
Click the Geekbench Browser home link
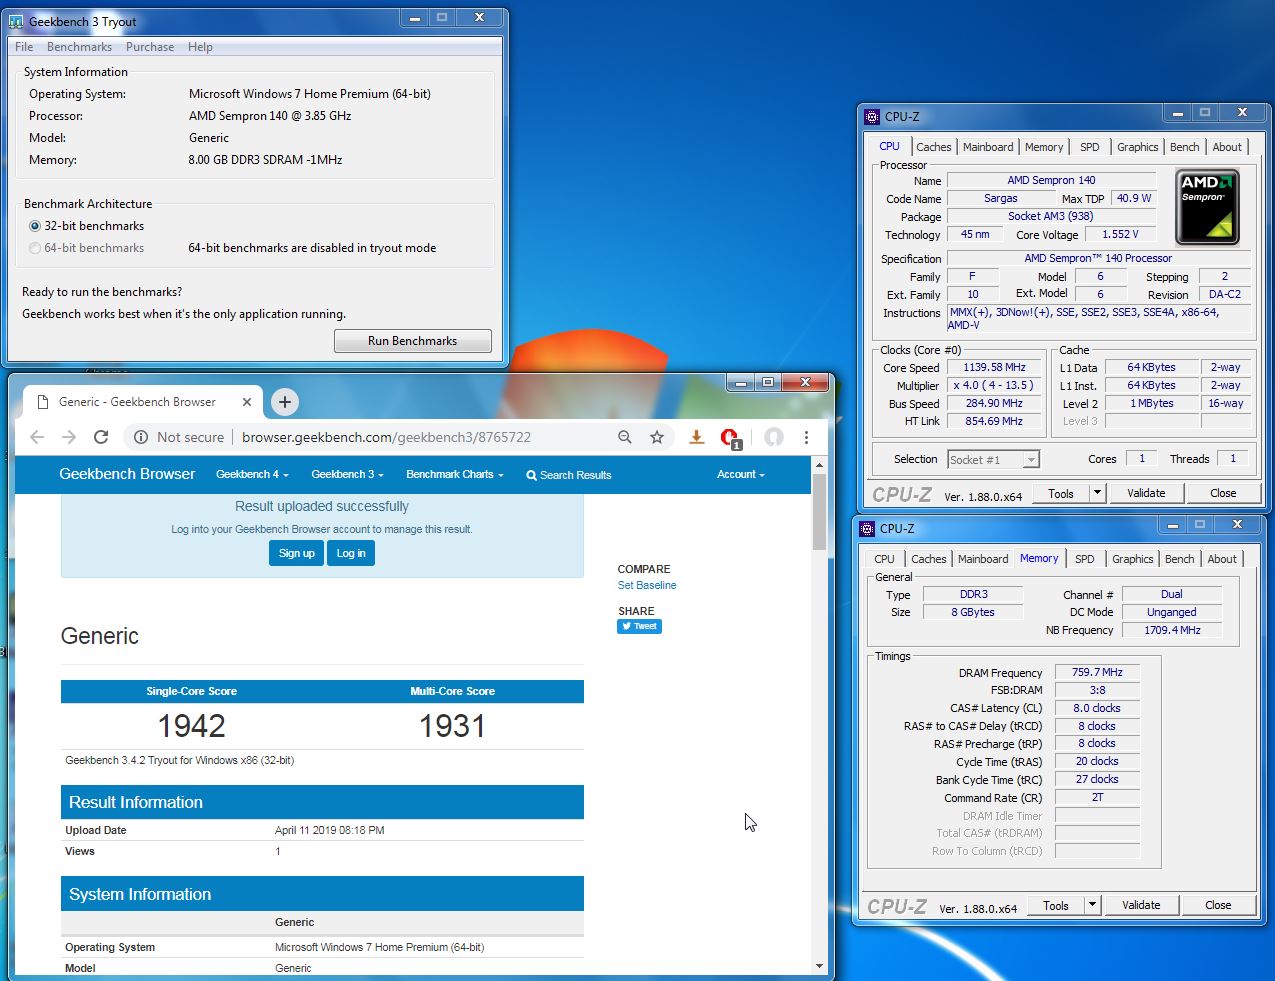click(x=127, y=474)
